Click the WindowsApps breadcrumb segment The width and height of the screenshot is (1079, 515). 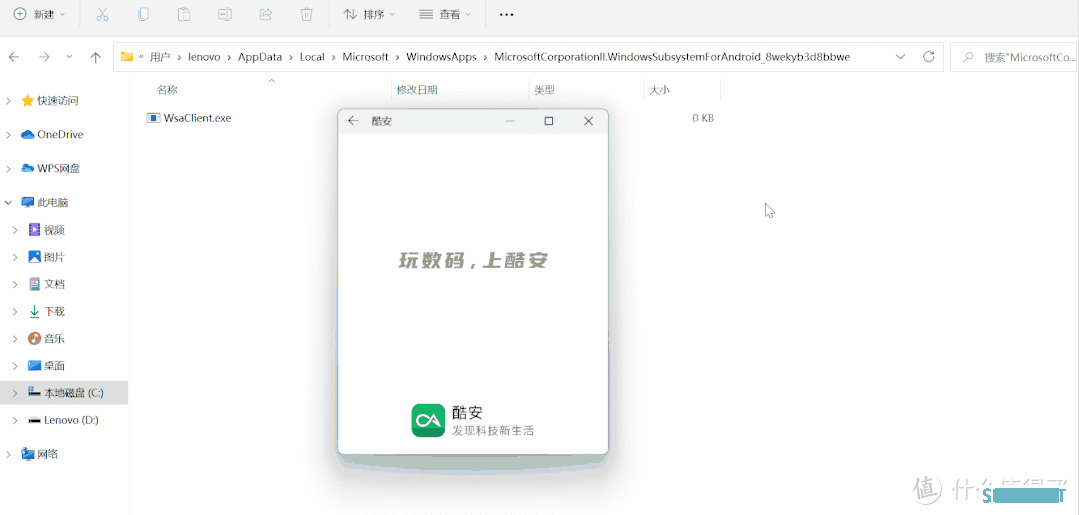tap(441, 57)
